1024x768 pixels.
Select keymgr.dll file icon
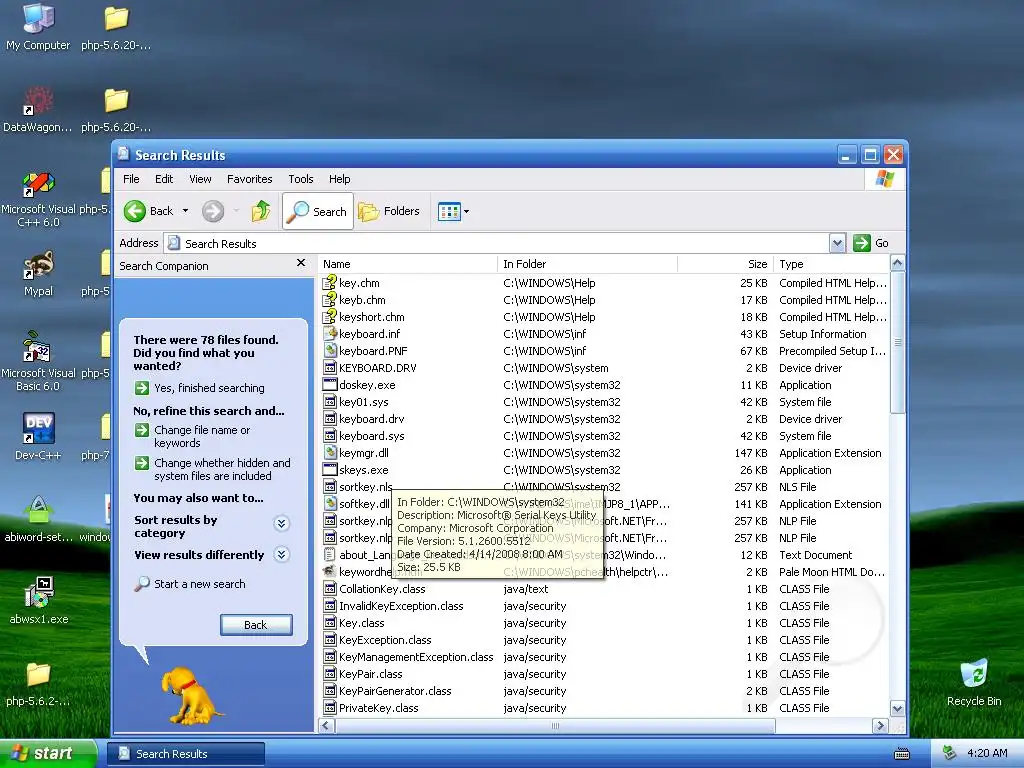pyautogui.click(x=330, y=453)
